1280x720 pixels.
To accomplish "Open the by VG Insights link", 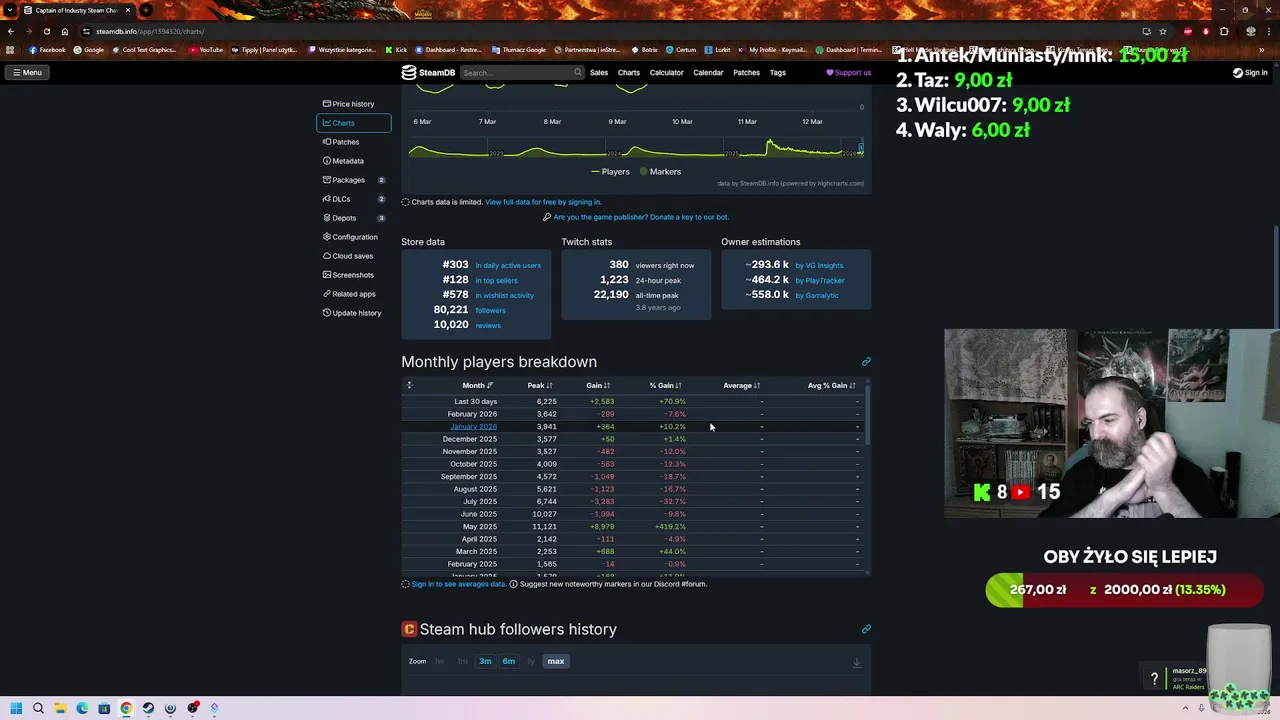I will click(819, 265).
